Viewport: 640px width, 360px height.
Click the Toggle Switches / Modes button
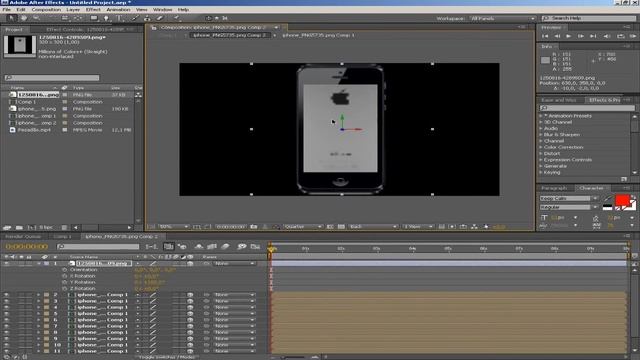(167, 357)
